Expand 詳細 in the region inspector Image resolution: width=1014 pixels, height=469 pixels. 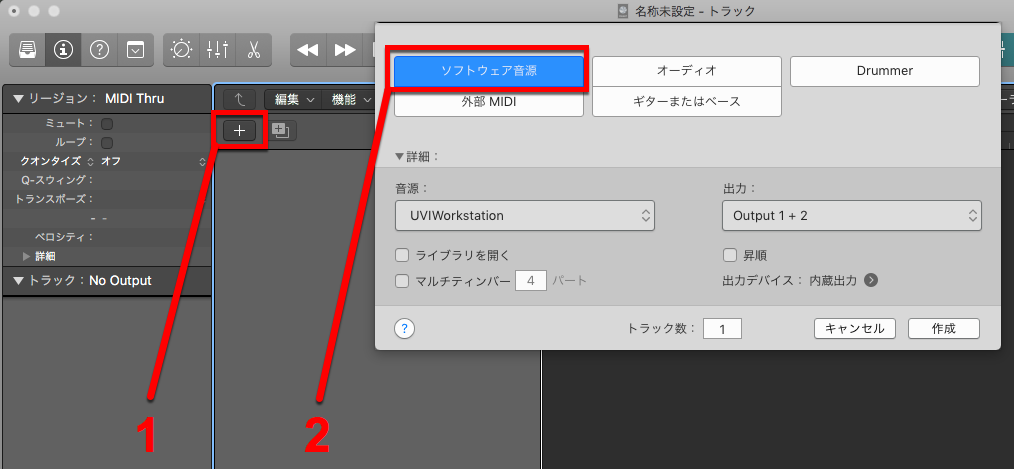27,256
